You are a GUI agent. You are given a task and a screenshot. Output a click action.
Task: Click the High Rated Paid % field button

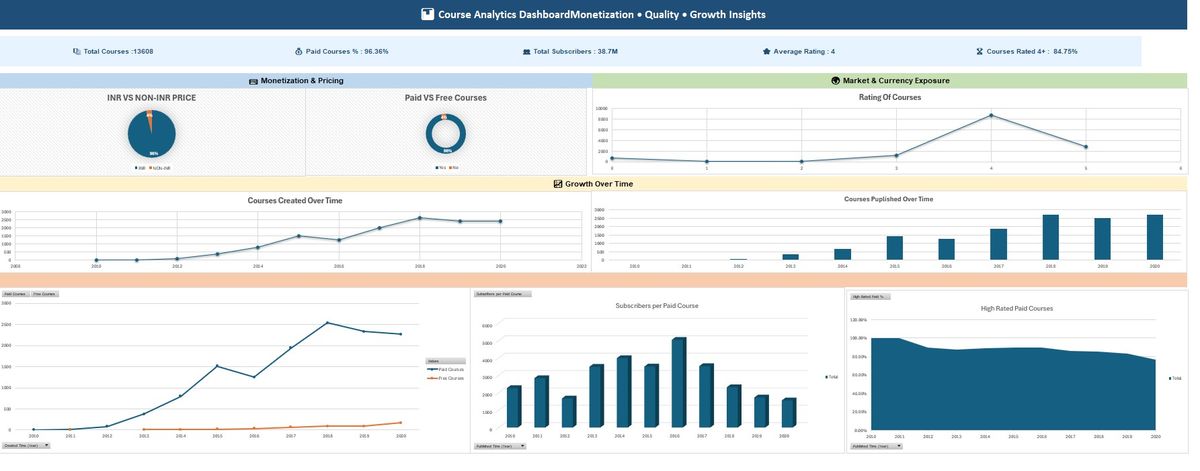tap(870, 297)
